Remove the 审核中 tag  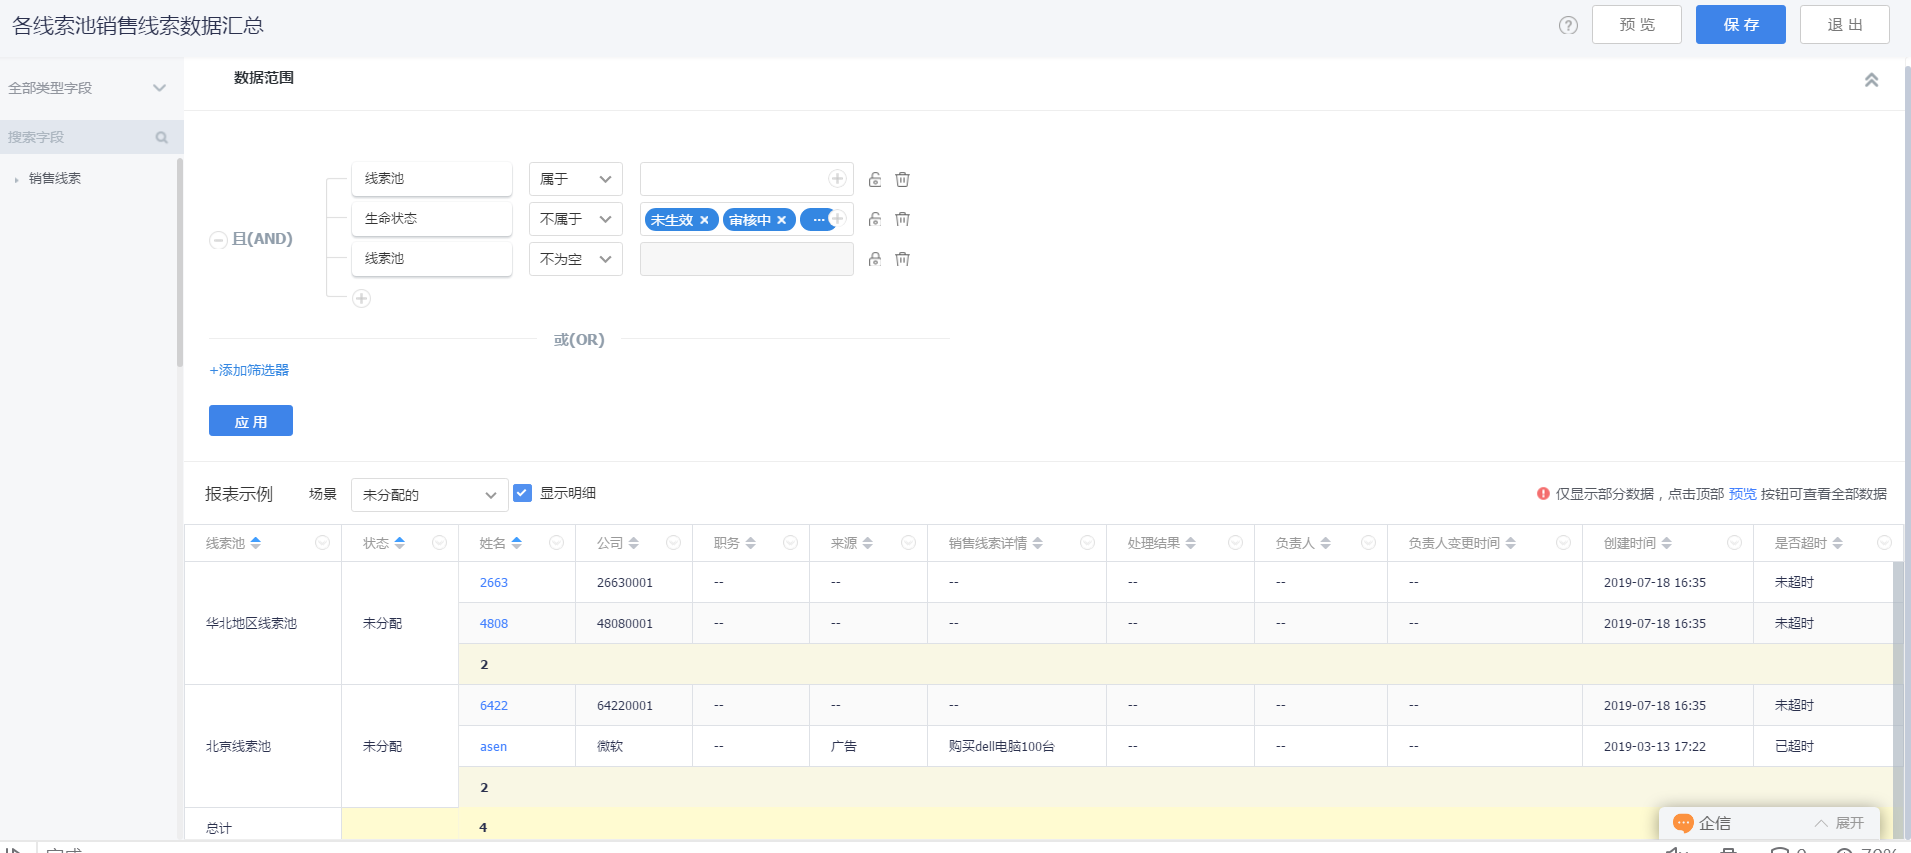(x=782, y=220)
